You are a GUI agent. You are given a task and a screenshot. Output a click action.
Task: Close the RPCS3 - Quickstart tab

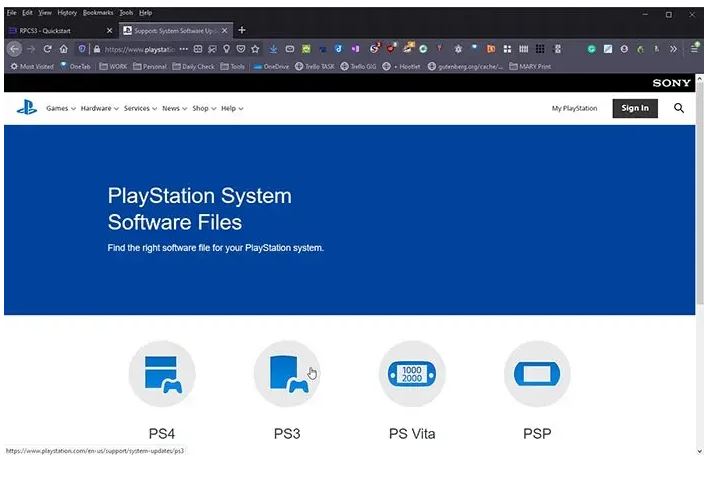coord(109,30)
